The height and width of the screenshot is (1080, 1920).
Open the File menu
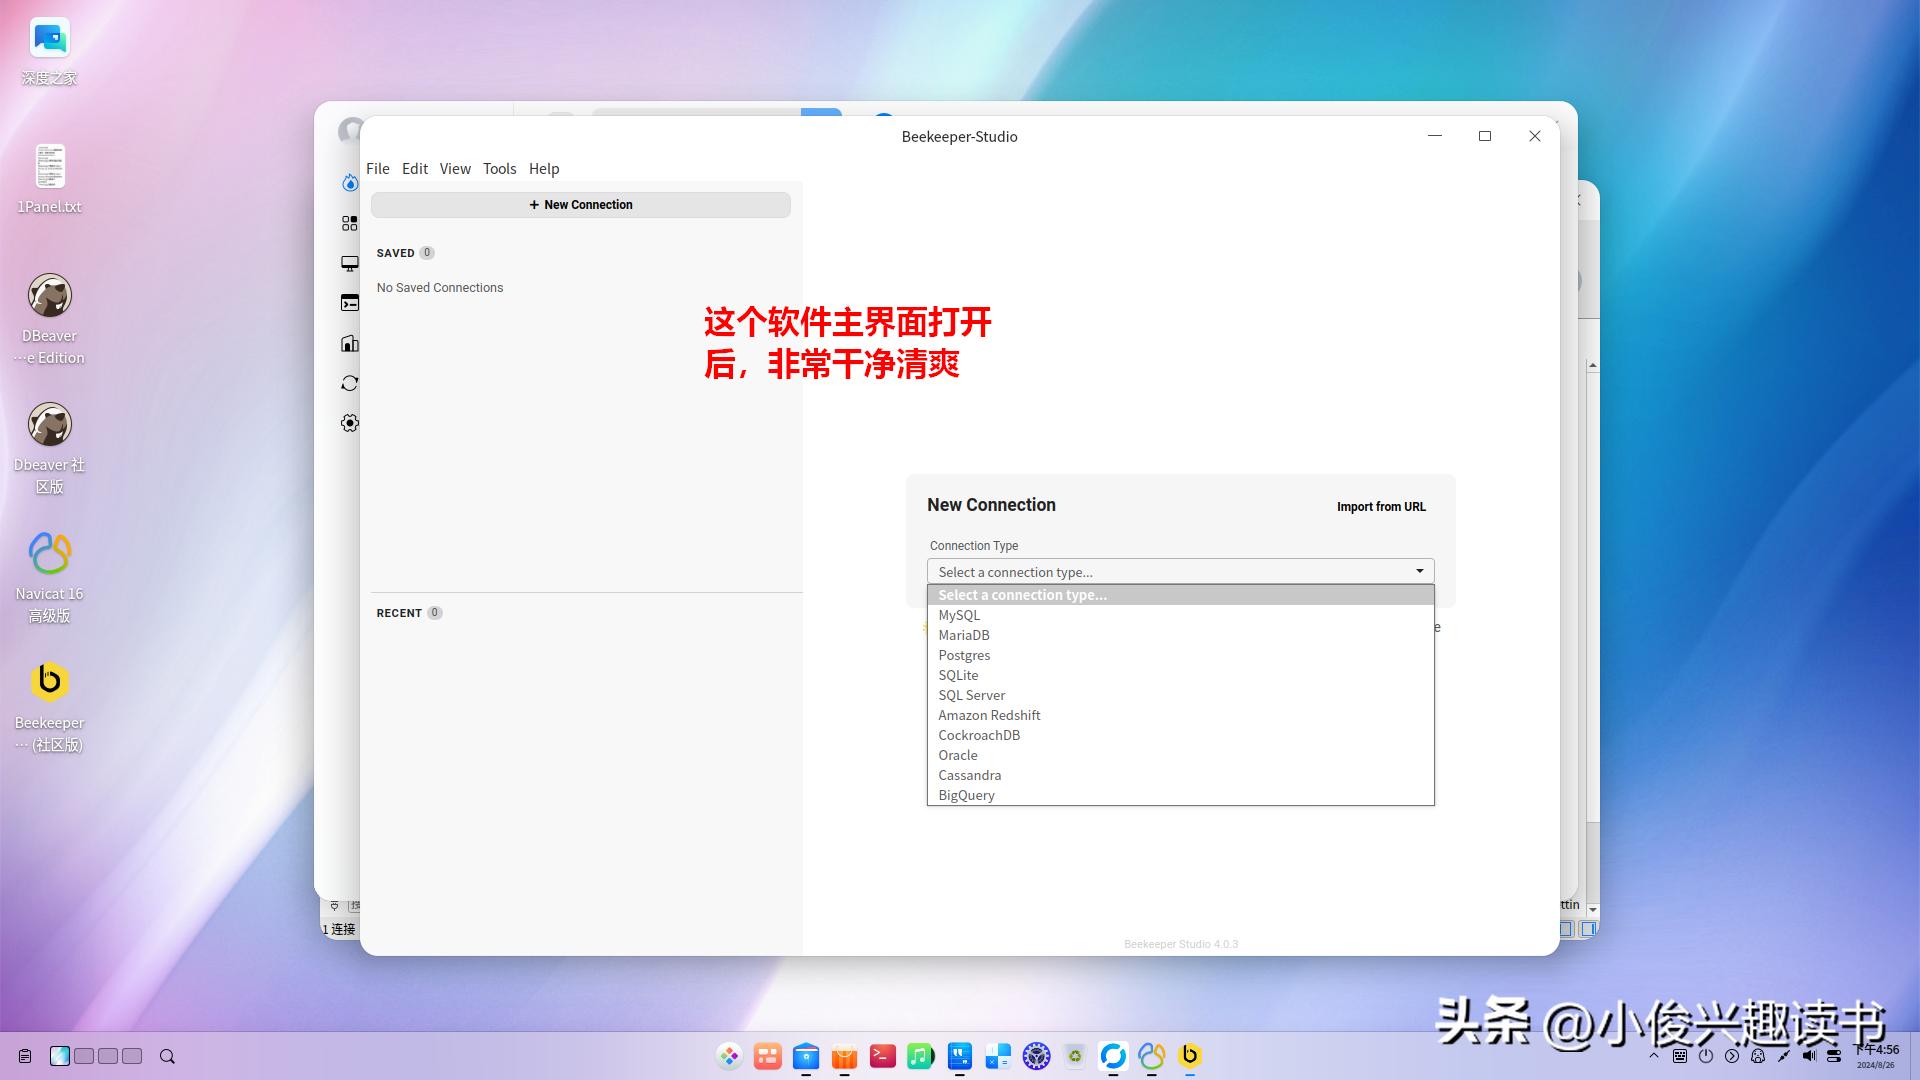click(x=377, y=168)
